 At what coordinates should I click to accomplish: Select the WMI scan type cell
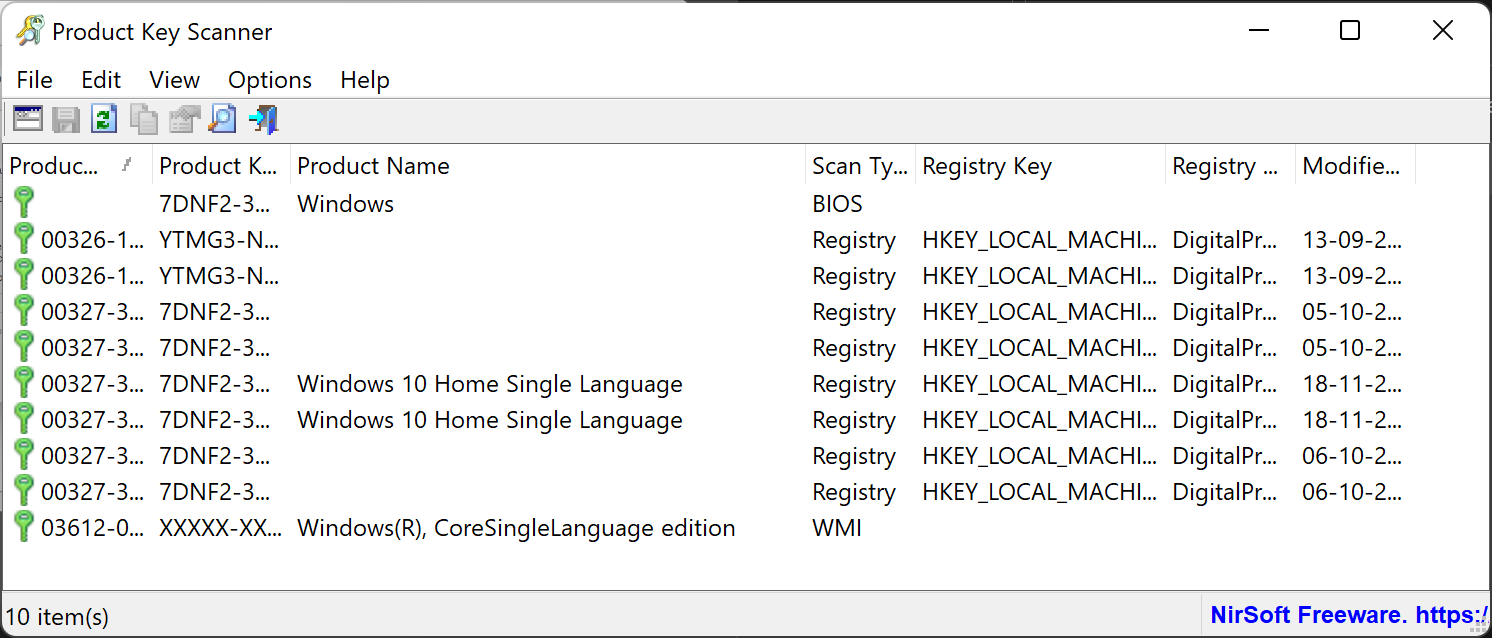pos(837,528)
